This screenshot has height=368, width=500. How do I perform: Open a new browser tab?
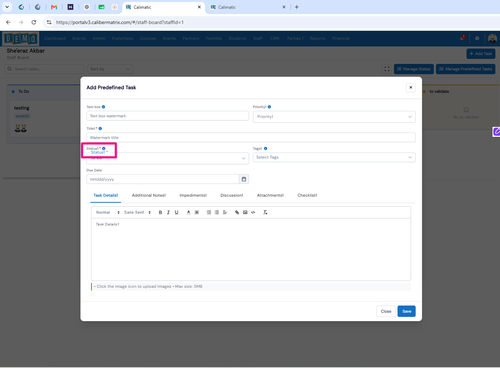[297, 7]
